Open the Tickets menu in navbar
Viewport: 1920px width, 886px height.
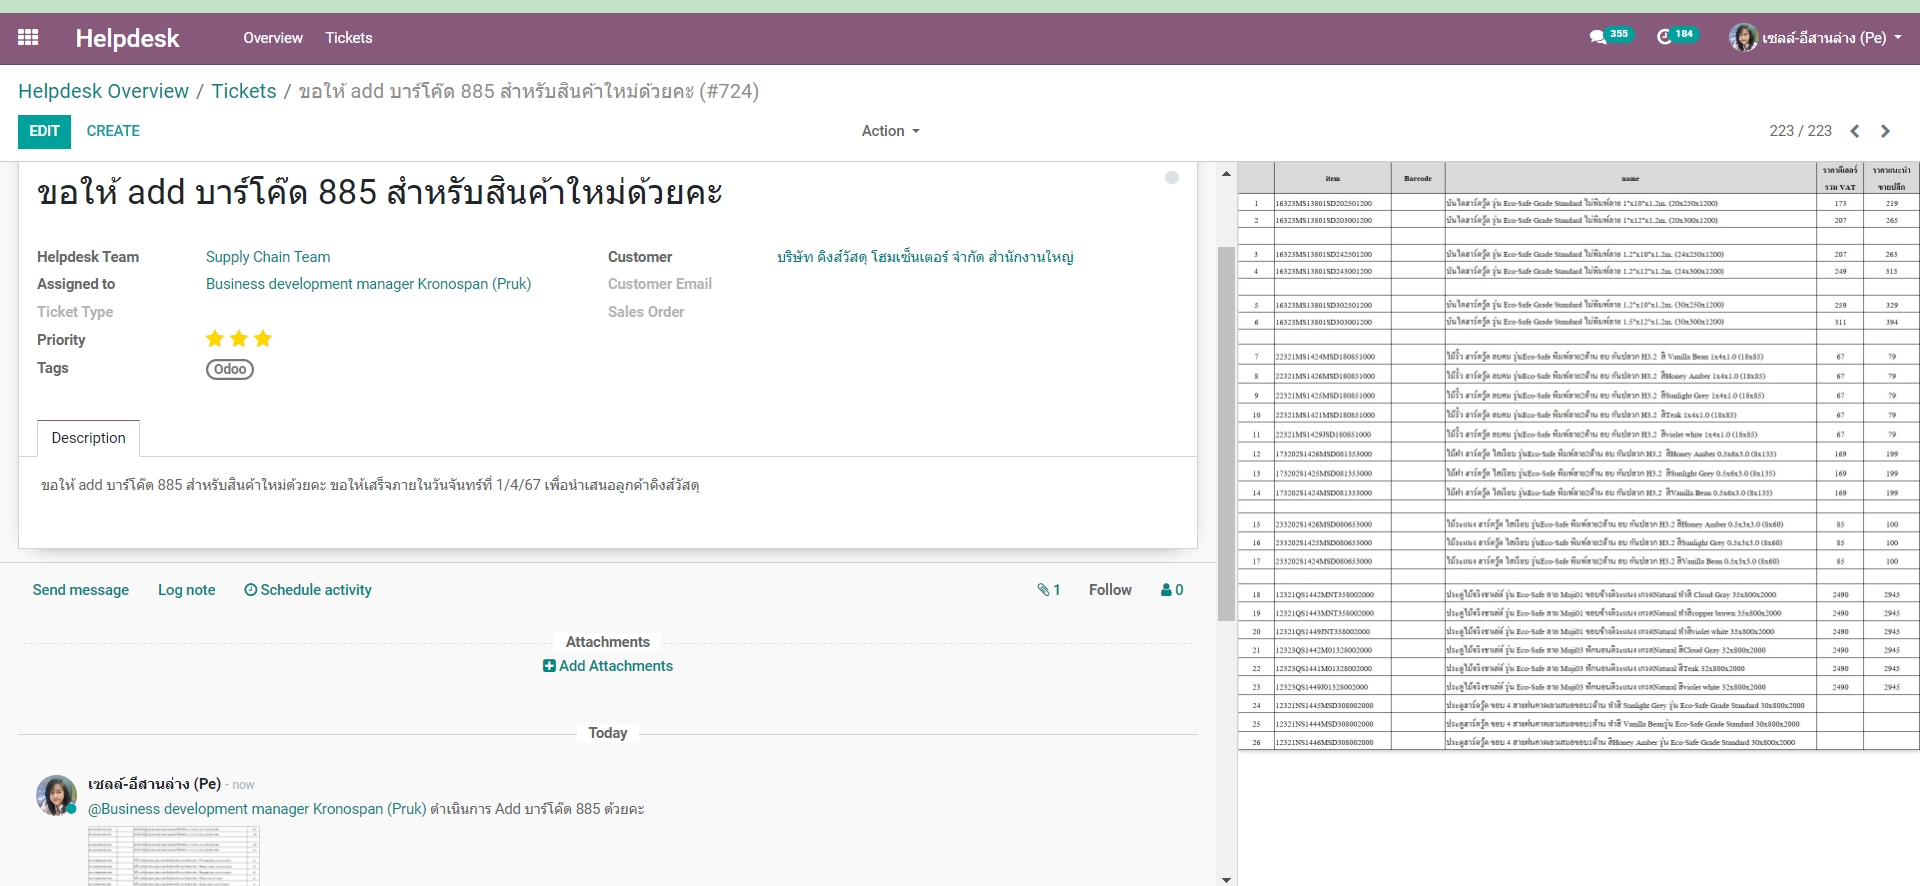(x=348, y=38)
